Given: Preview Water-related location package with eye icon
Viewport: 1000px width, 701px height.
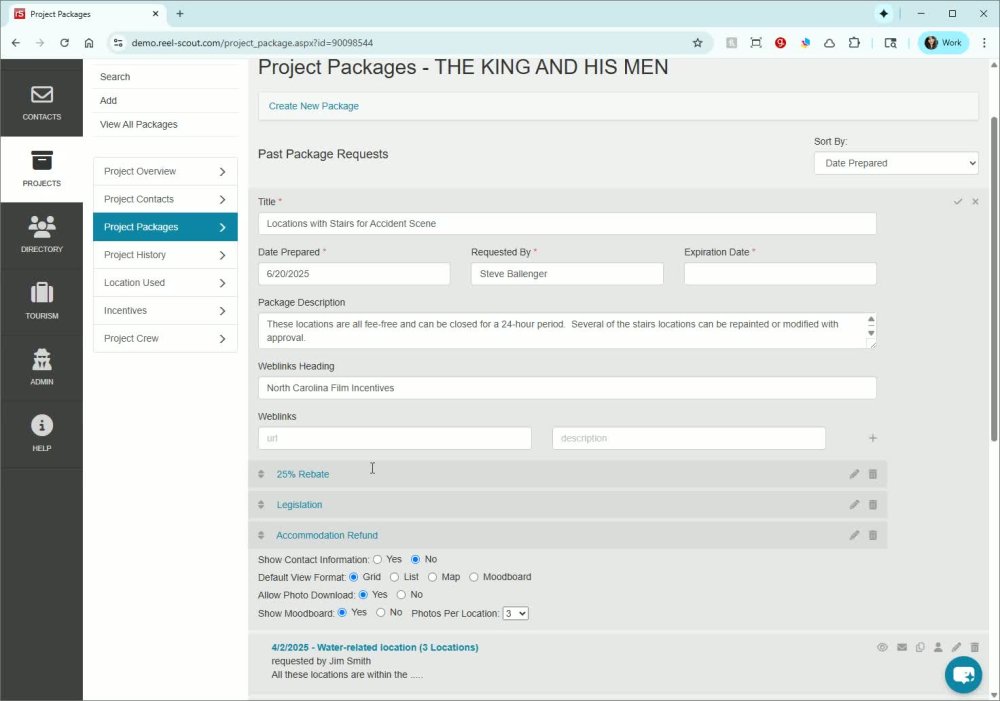Looking at the screenshot, I should pos(882,647).
